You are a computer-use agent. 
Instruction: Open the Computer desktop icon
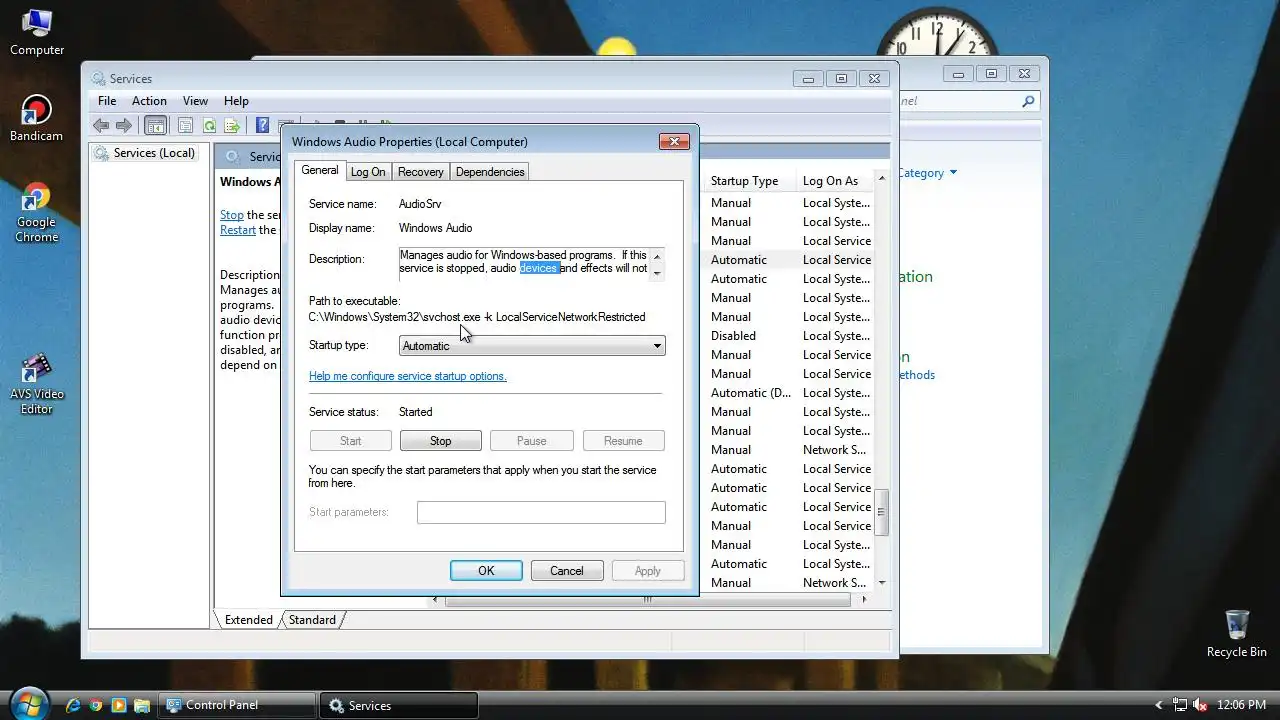pyautogui.click(x=37, y=32)
